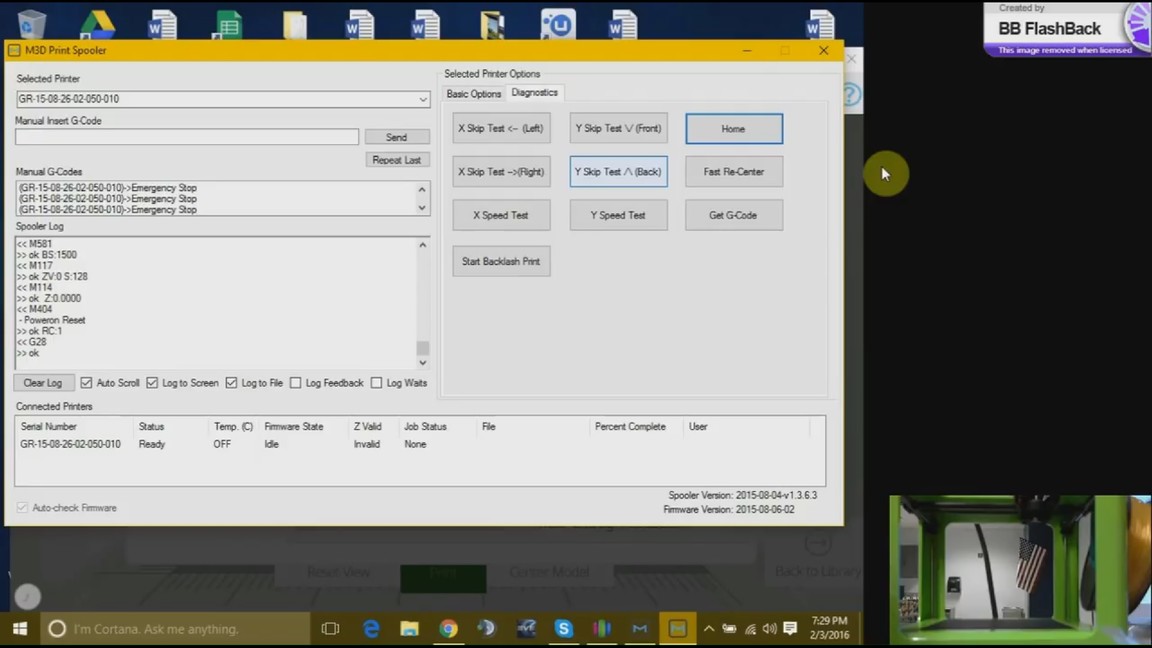Launch Google Chrome from the taskbar
Screen dimensions: 1152x648
tap(448, 629)
